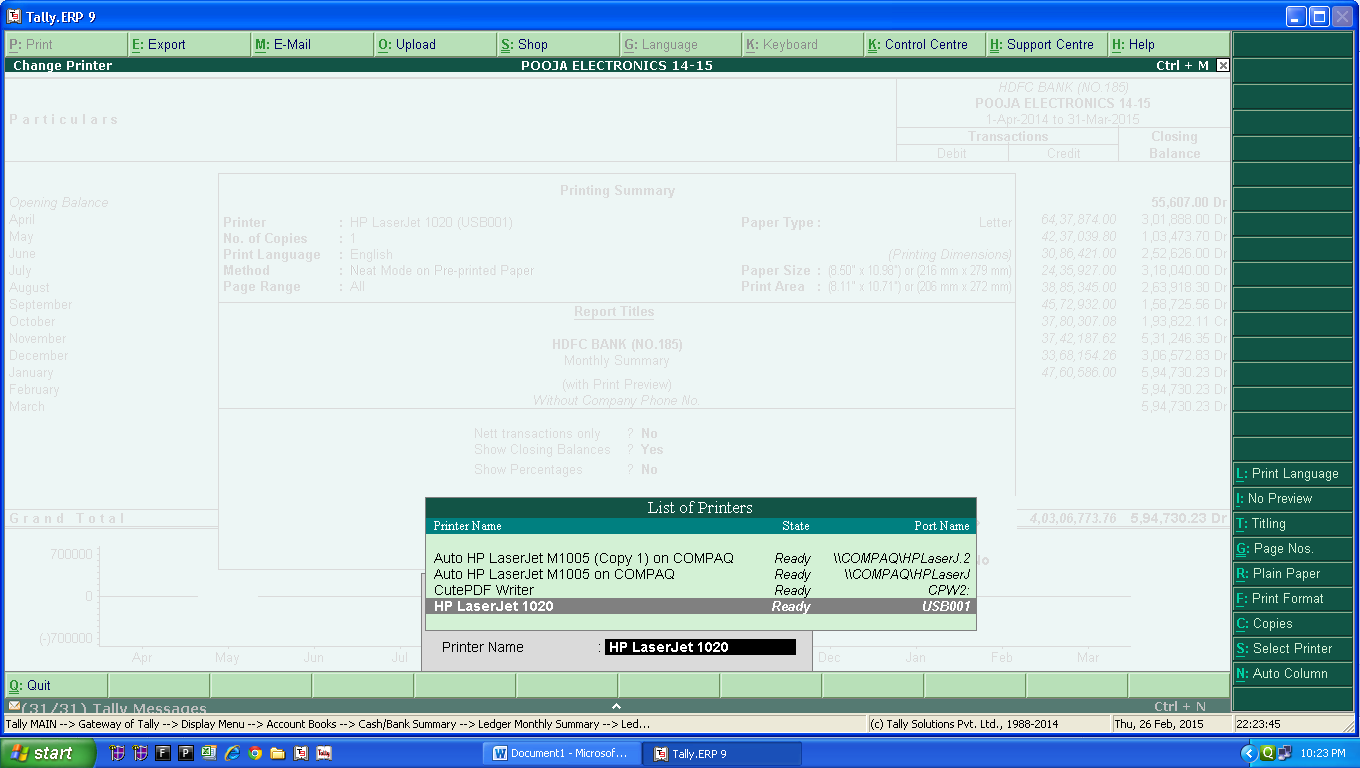
Task: Launch Google Chrome from quick launch
Action: [255, 753]
